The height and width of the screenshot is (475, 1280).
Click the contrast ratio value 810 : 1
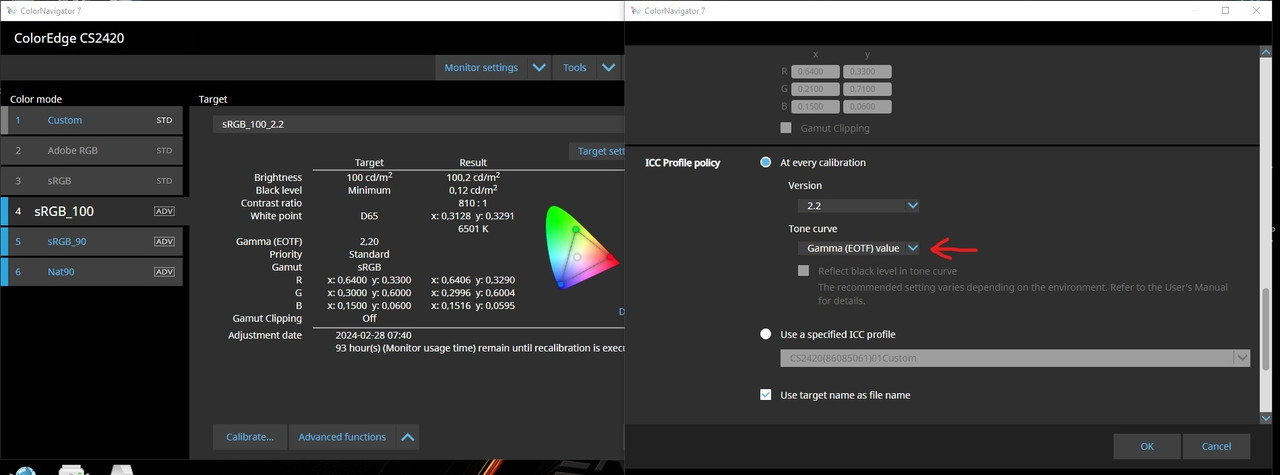(473, 203)
